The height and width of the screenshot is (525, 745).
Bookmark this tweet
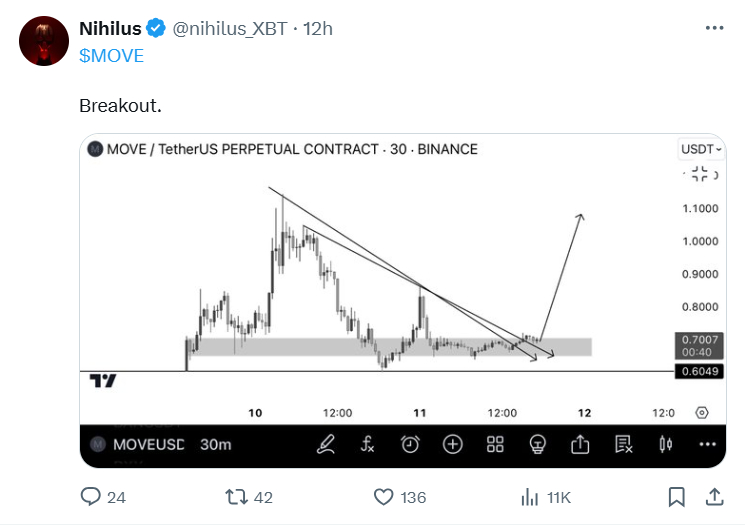676,497
